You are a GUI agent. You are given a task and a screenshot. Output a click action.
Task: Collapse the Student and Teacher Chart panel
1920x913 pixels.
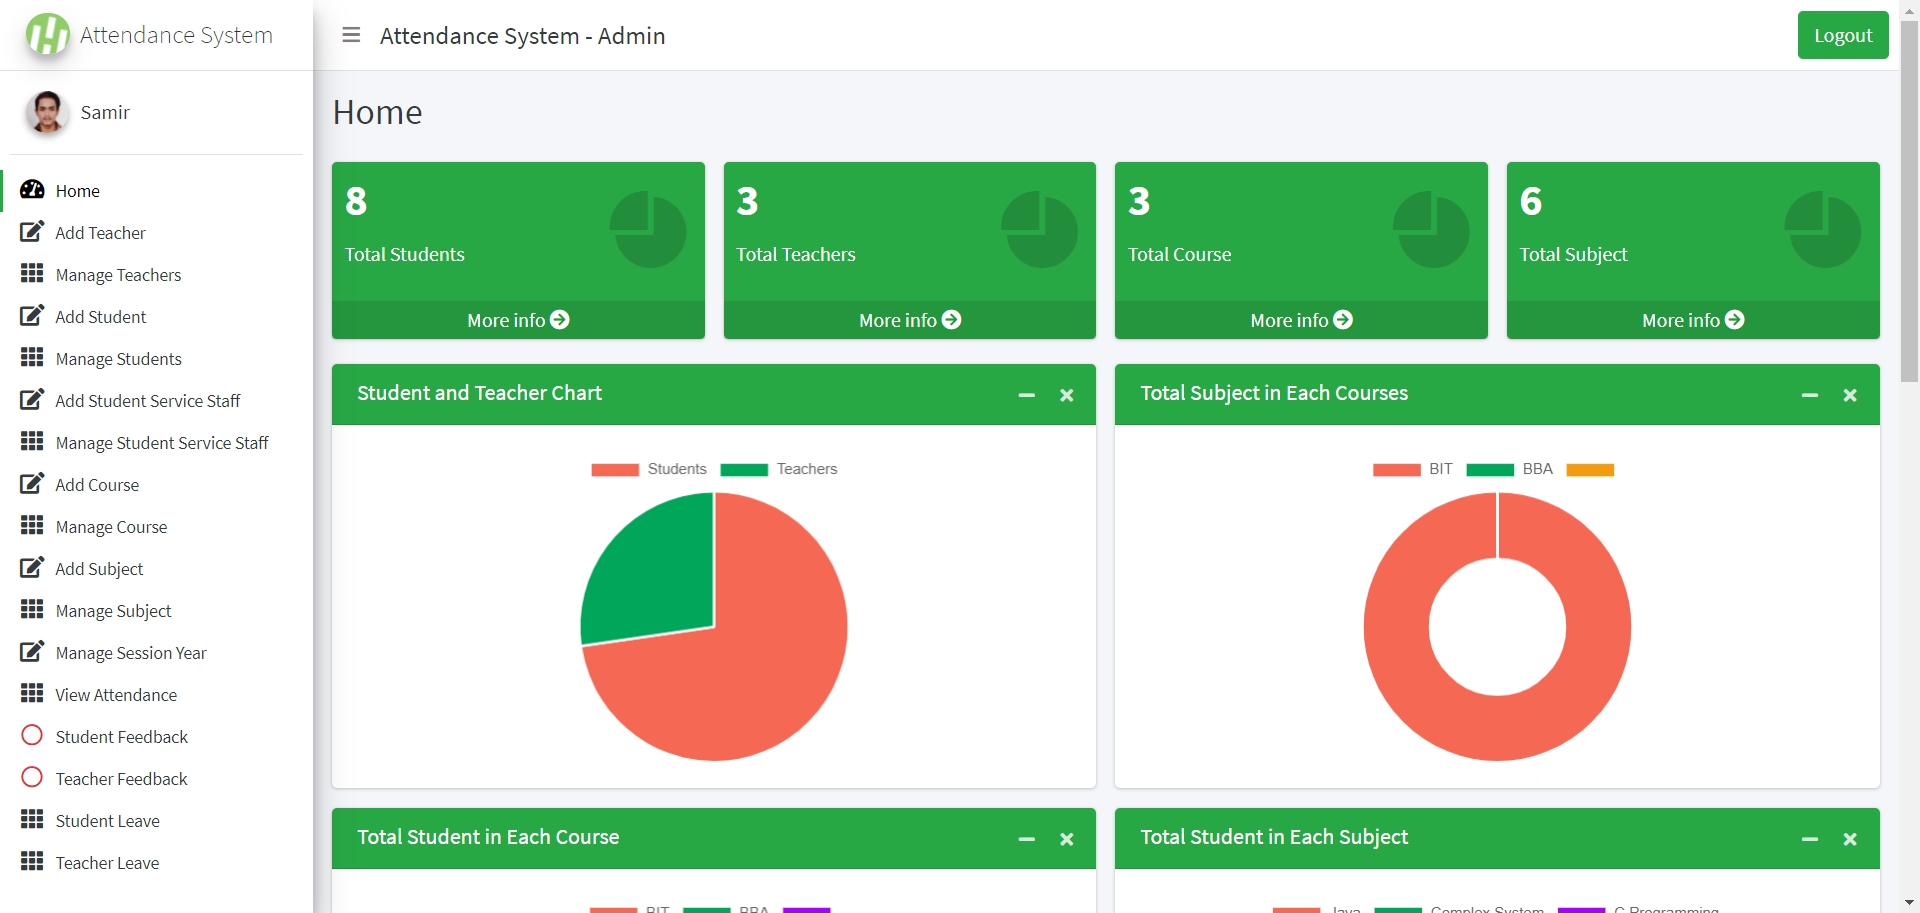pyautogui.click(x=1027, y=395)
